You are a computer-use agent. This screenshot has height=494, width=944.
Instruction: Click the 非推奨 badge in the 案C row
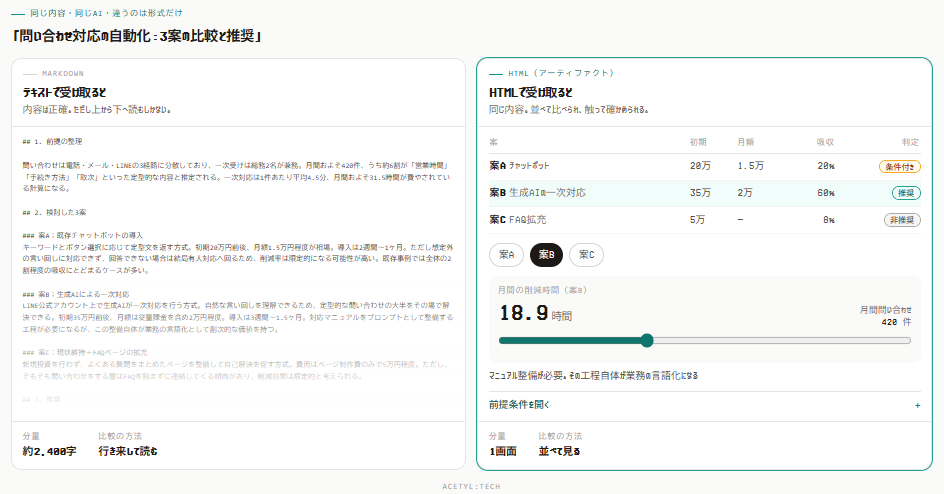(x=902, y=220)
